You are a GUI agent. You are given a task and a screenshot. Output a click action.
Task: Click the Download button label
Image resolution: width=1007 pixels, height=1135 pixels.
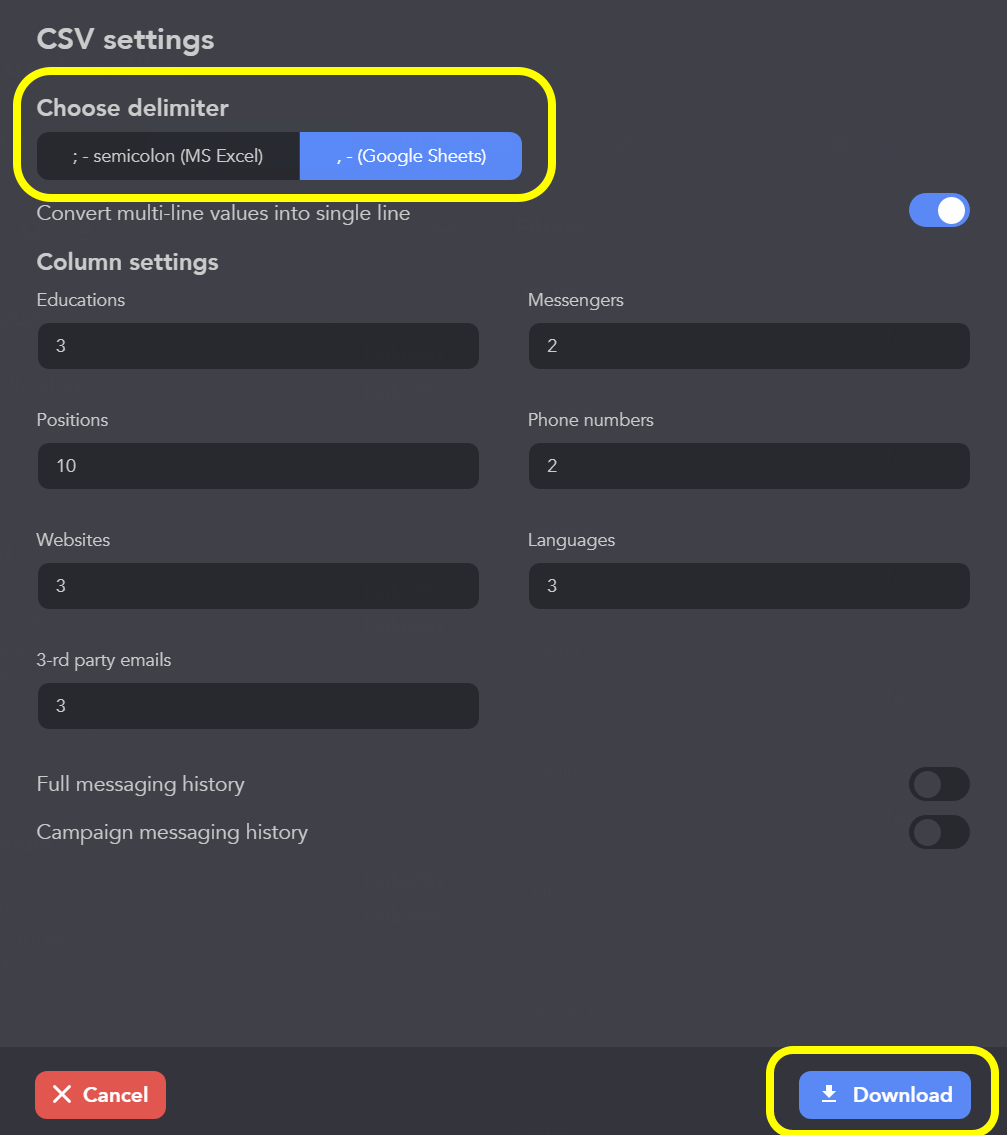pyautogui.click(x=903, y=1094)
